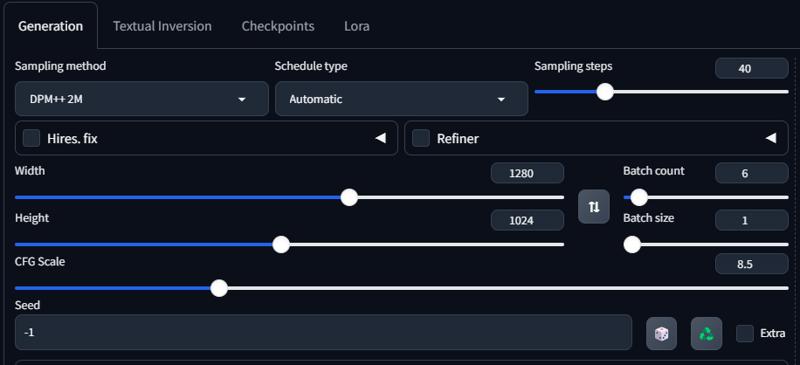Expand the Refiner section triangle
Viewport: 800px width, 365px height.
[x=771, y=138]
